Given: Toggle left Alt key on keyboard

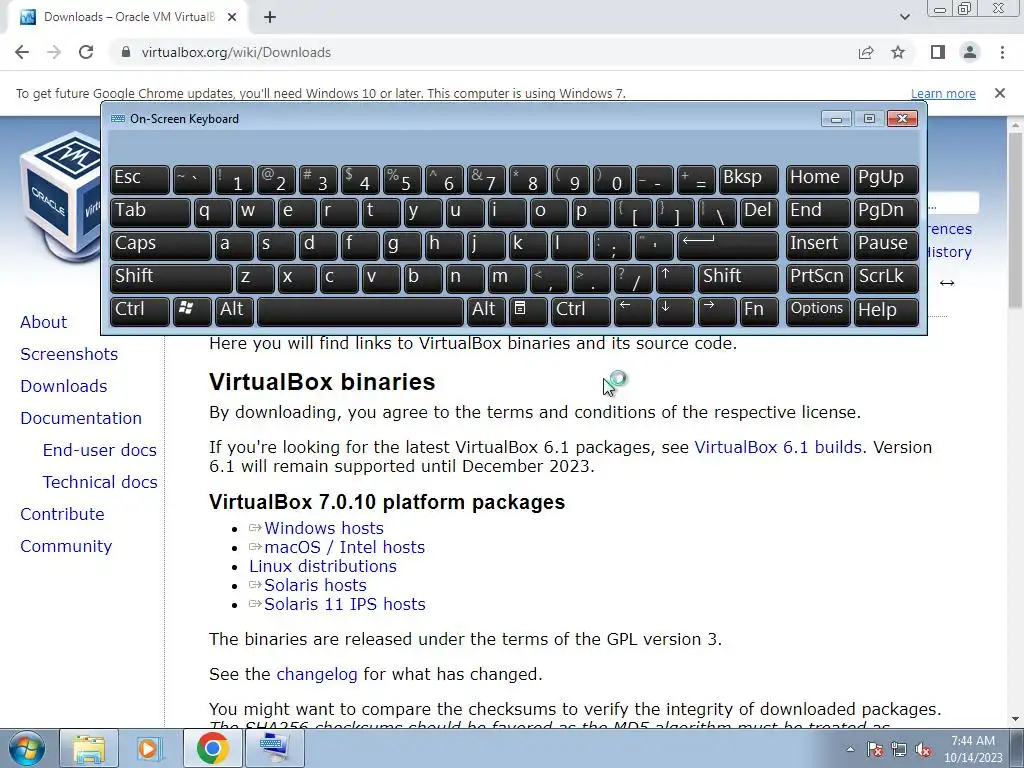Looking at the screenshot, I should click(233, 310).
